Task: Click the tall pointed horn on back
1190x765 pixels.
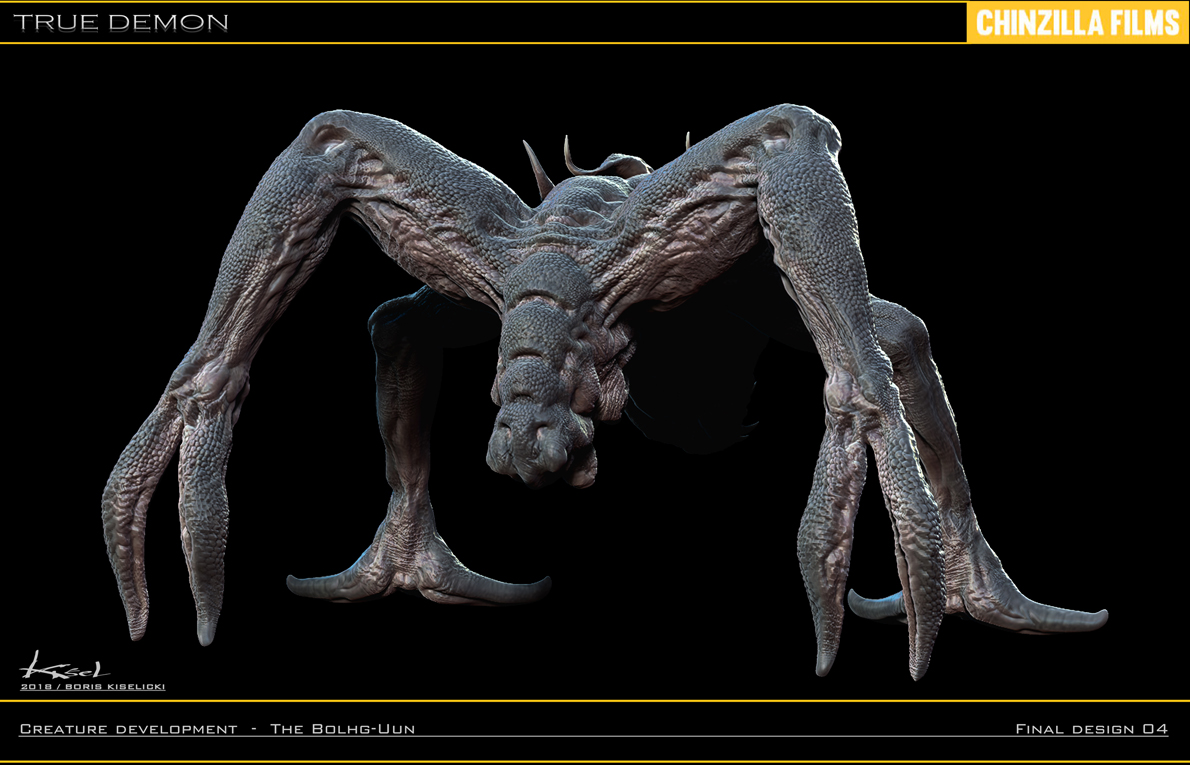Action: click(537, 168)
